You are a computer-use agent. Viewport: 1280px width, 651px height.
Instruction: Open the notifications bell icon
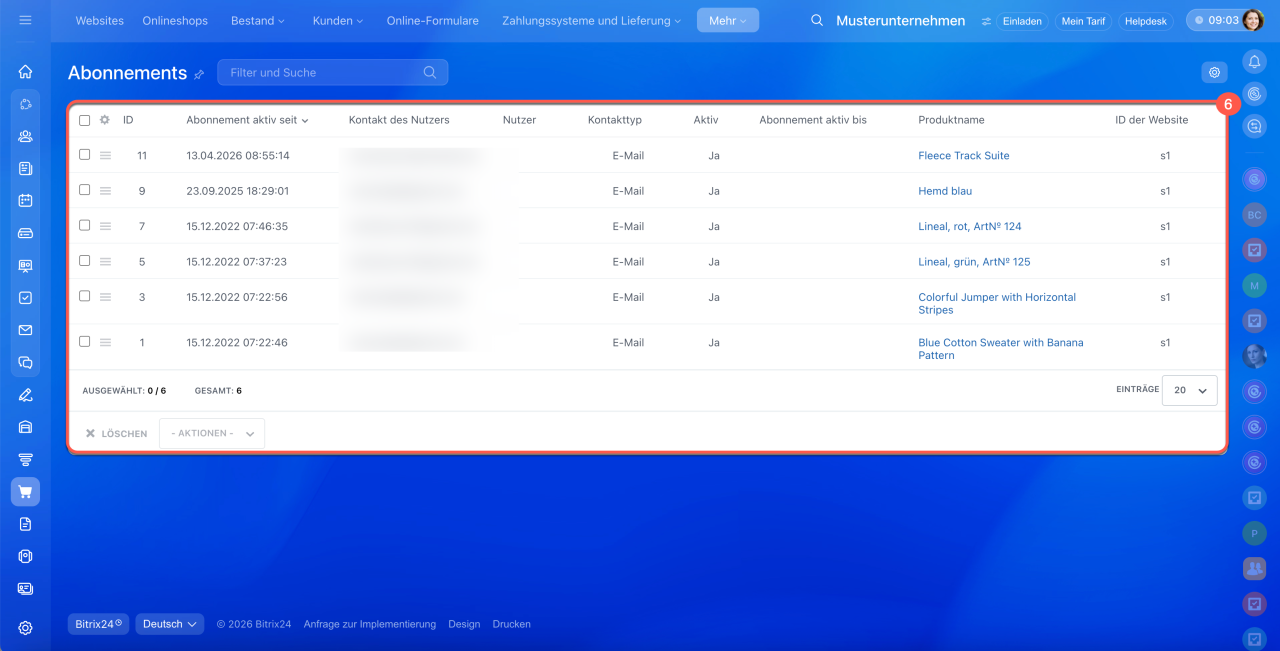click(1254, 62)
